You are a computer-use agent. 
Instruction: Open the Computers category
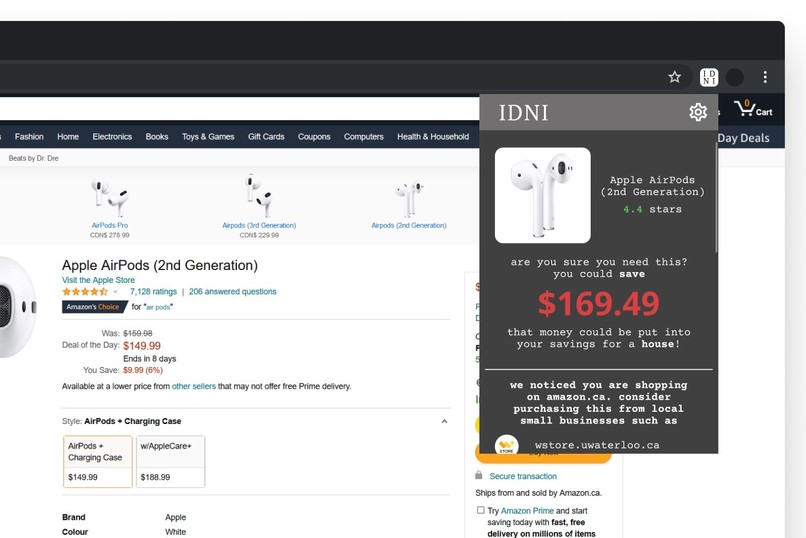tap(363, 137)
